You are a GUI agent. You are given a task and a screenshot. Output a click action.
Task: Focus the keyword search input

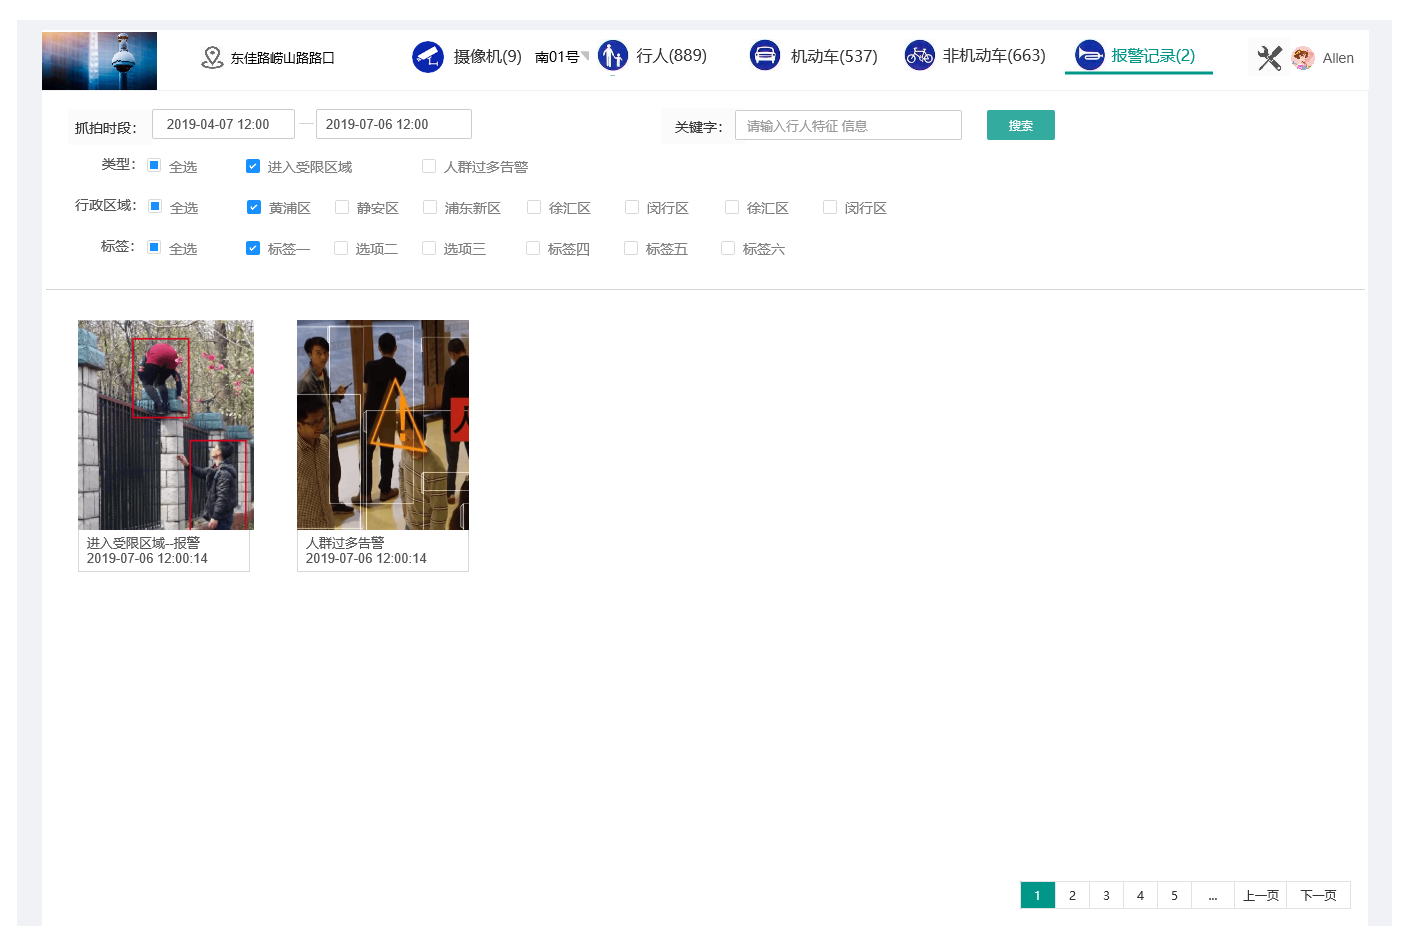point(848,125)
